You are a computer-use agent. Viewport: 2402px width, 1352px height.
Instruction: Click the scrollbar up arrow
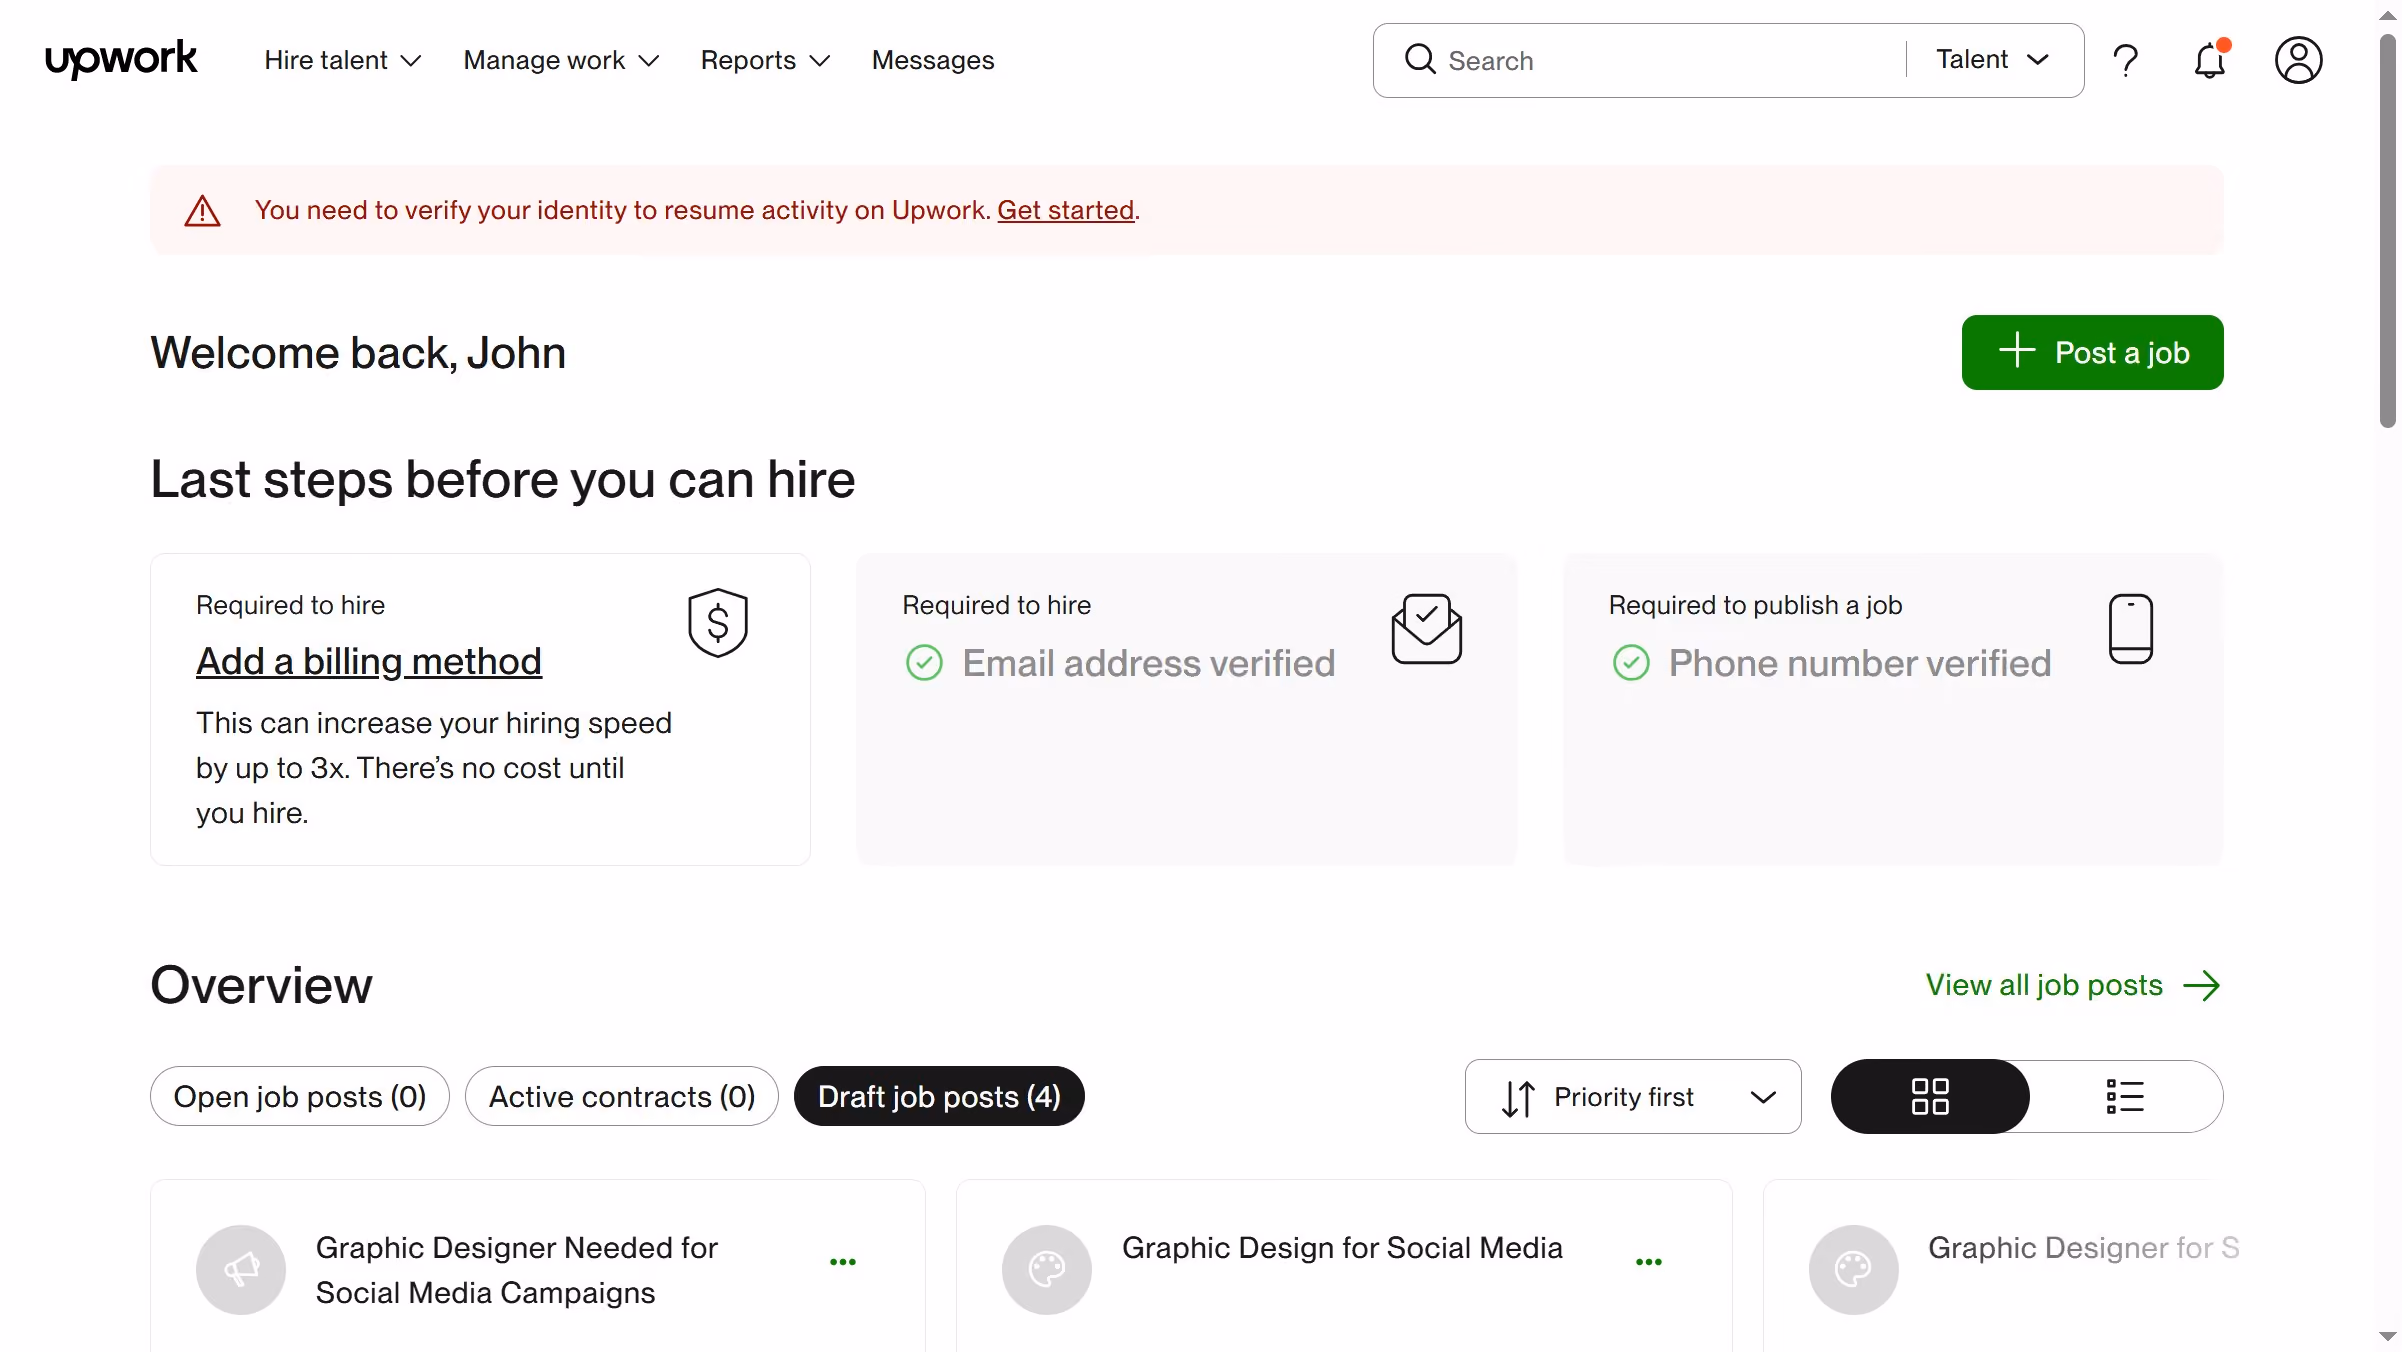point(2388,16)
